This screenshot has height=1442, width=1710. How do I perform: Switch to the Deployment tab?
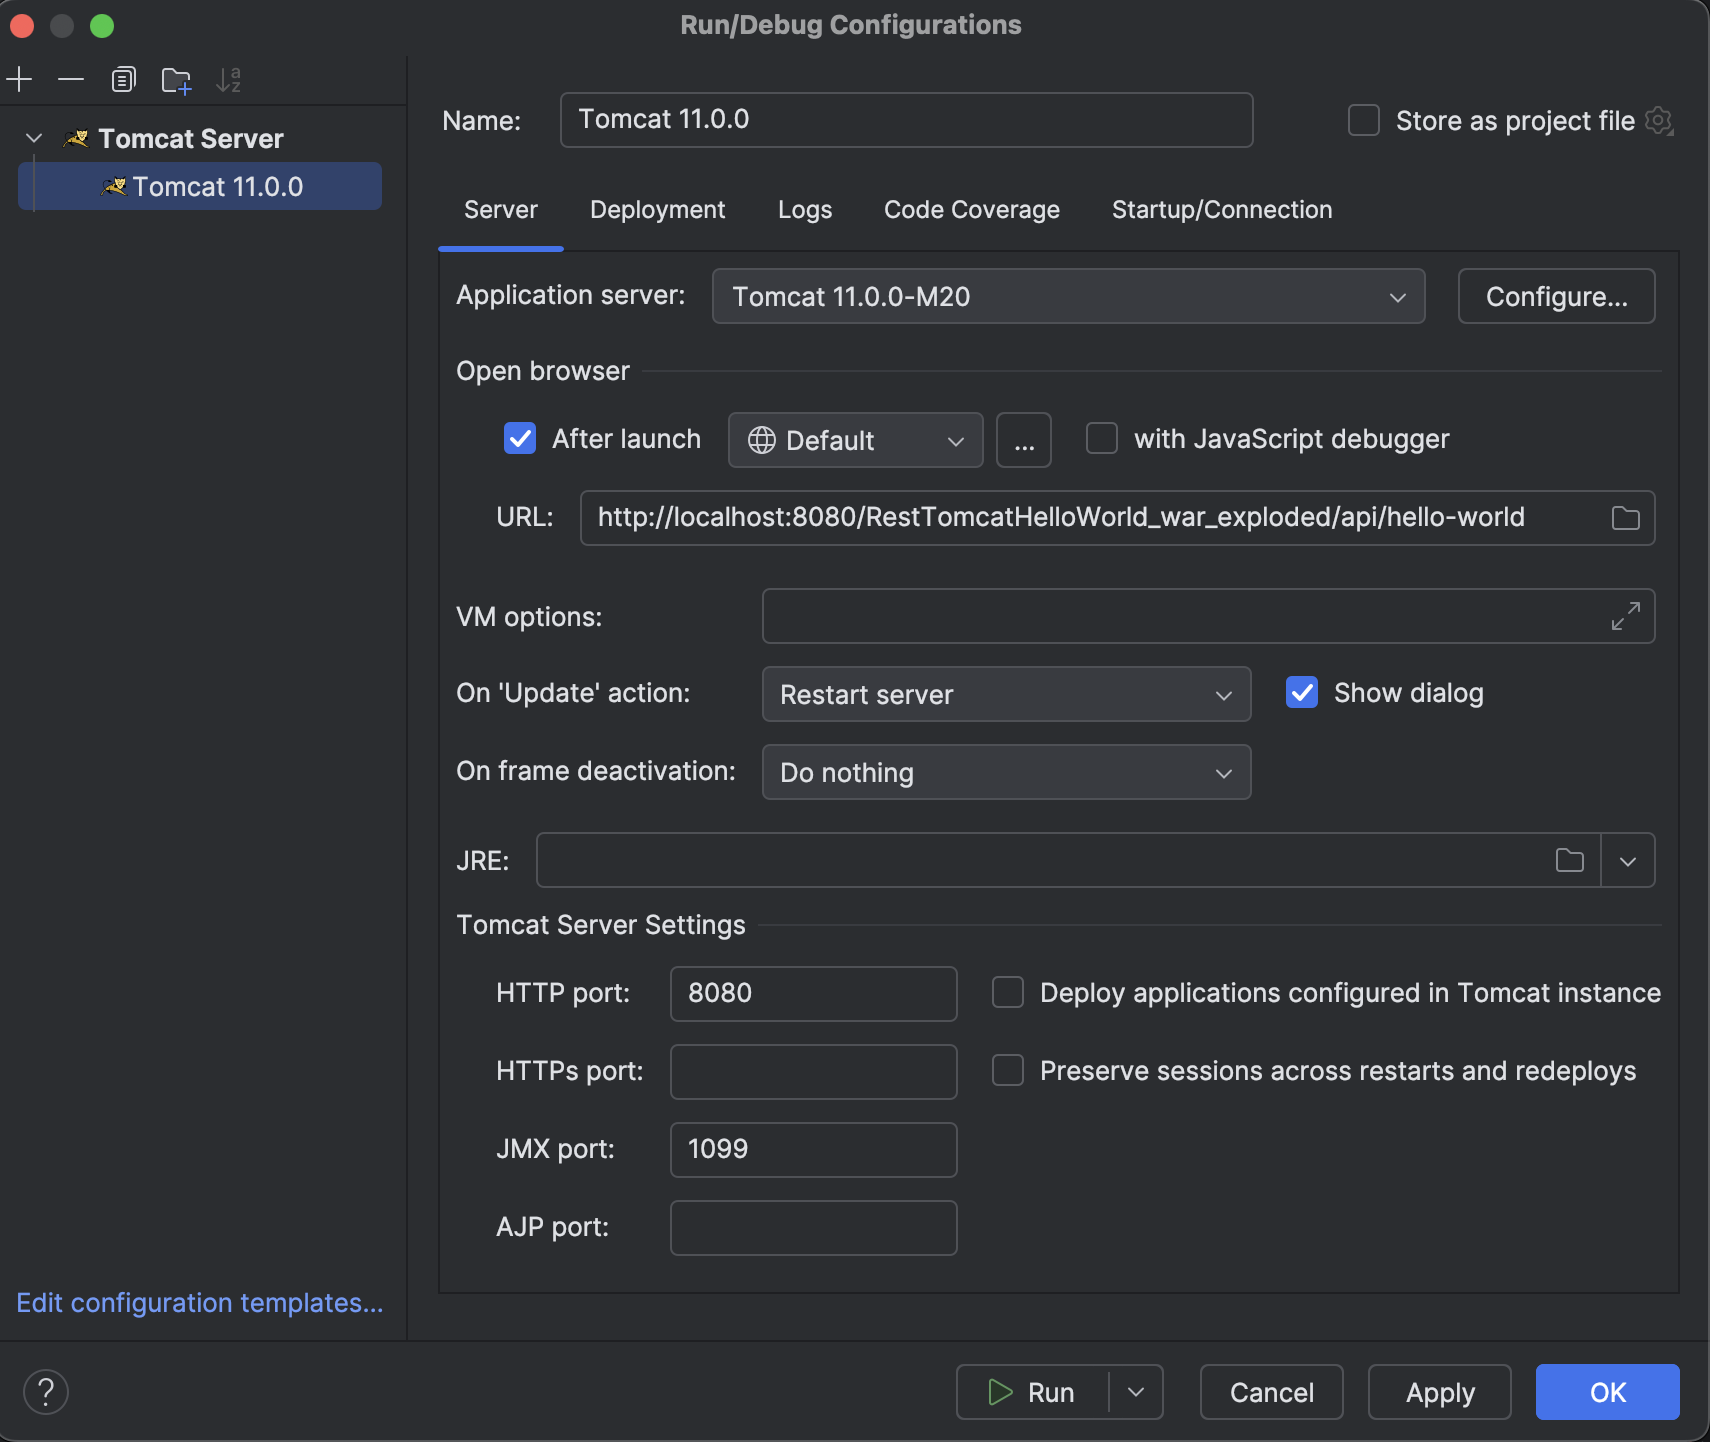[657, 210]
